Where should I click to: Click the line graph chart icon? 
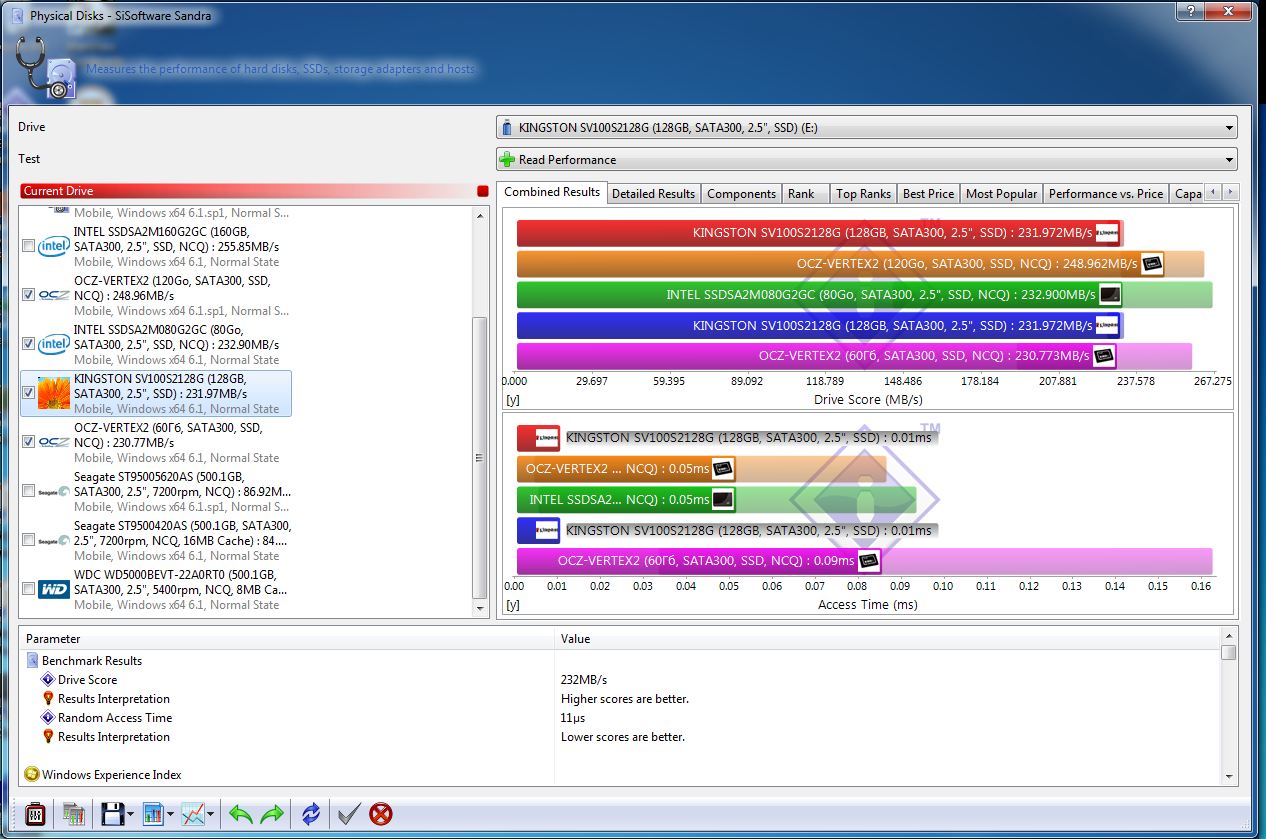(x=193, y=814)
